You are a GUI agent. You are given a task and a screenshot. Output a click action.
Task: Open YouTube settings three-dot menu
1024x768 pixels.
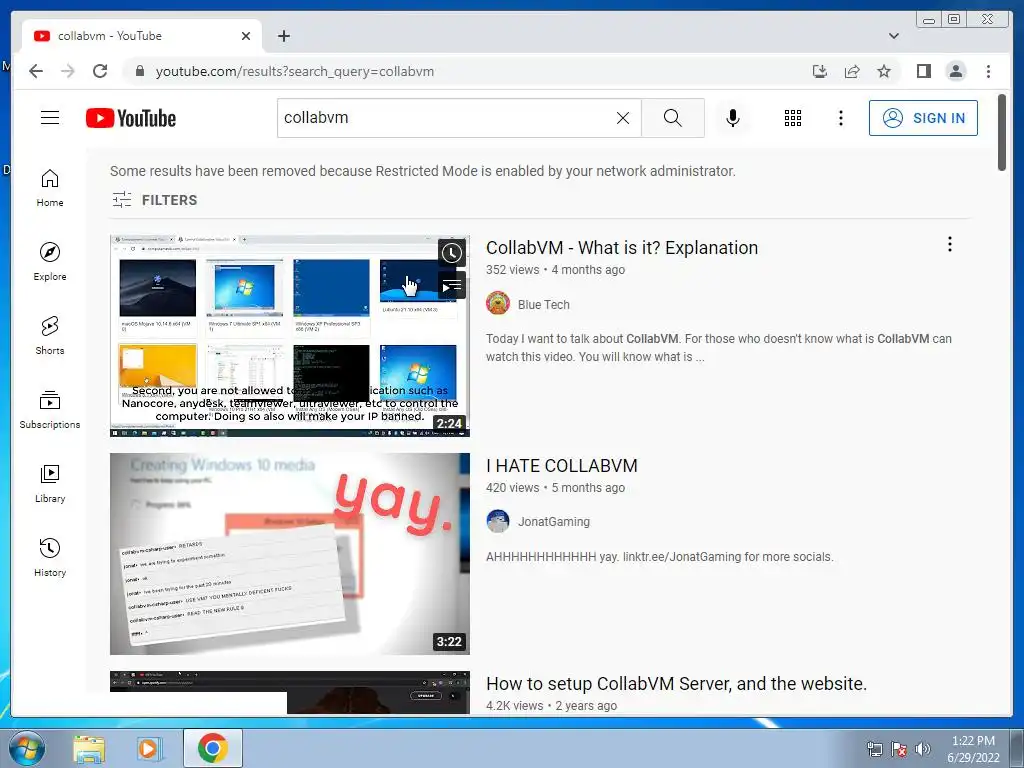[840, 118]
